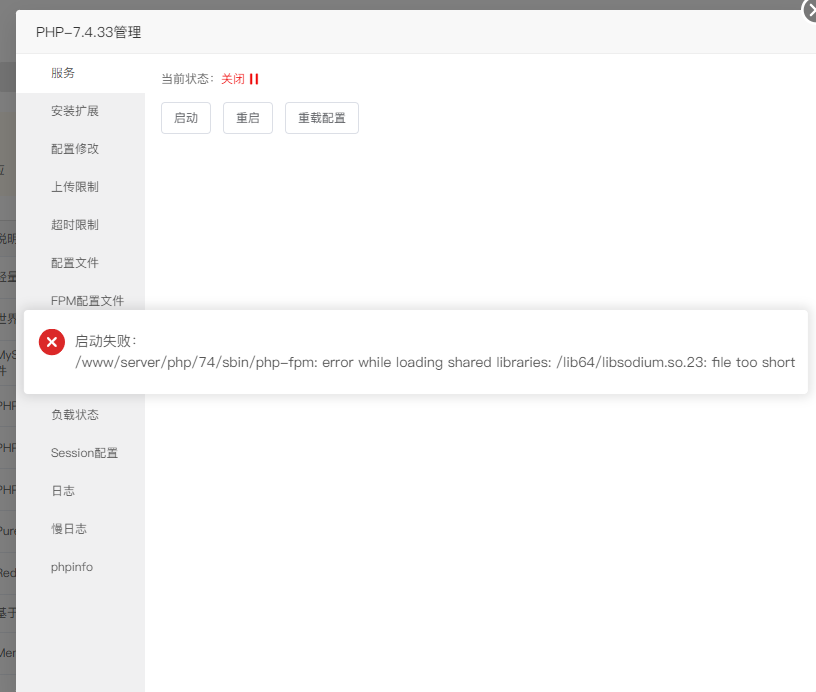This screenshot has height=692, width=816.
Task: Click the red paused status icon
Action: [254, 79]
